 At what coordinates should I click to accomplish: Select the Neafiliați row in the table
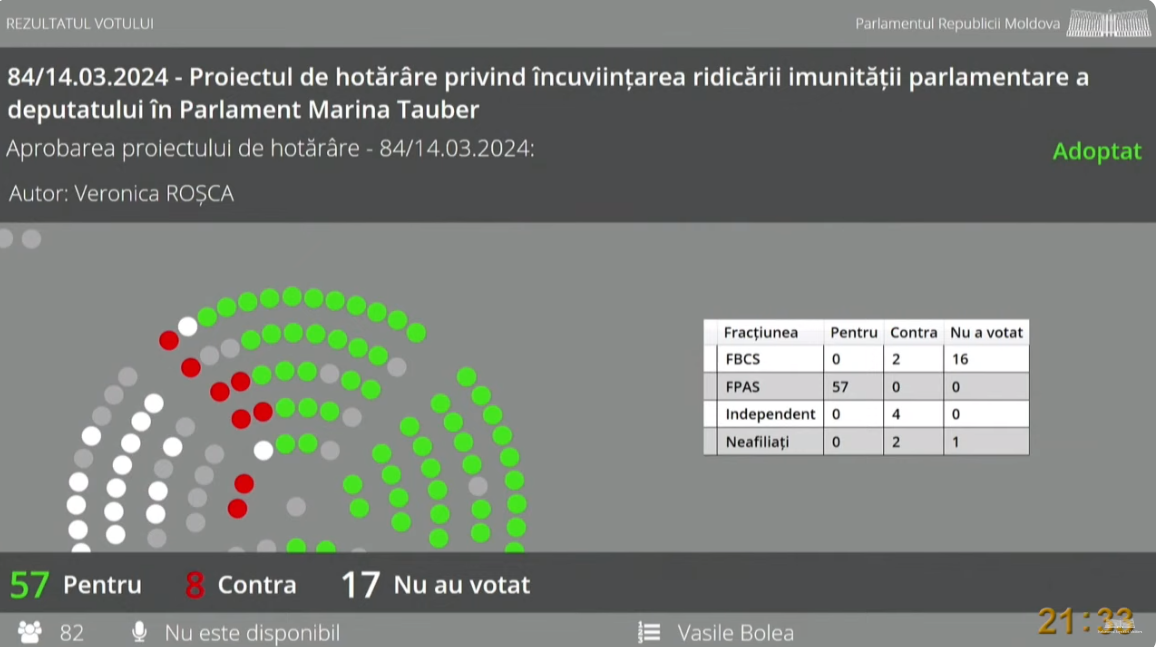757,441
